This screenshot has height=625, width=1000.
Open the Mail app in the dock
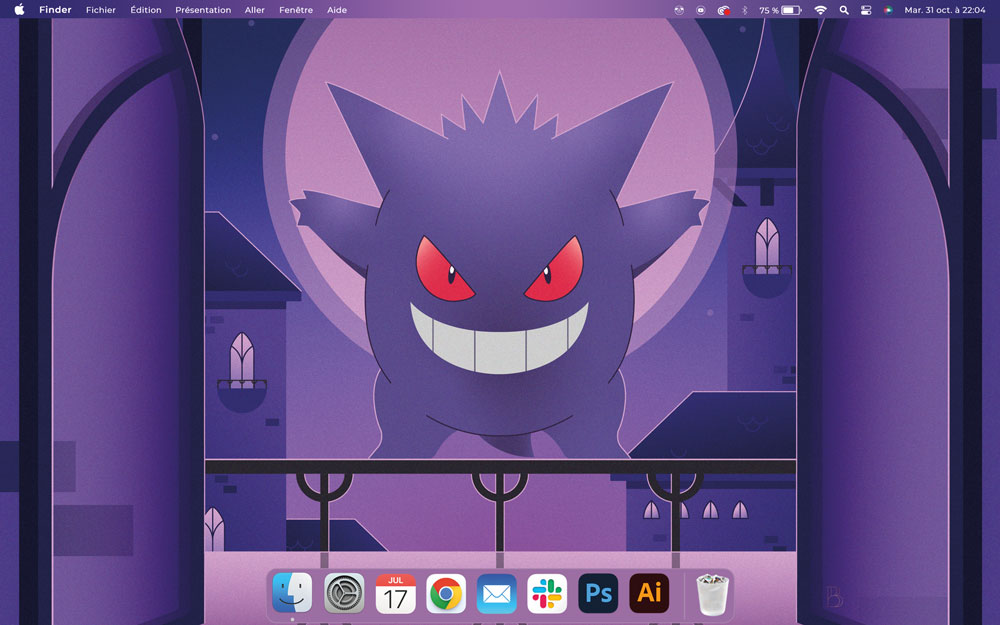(496, 592)
